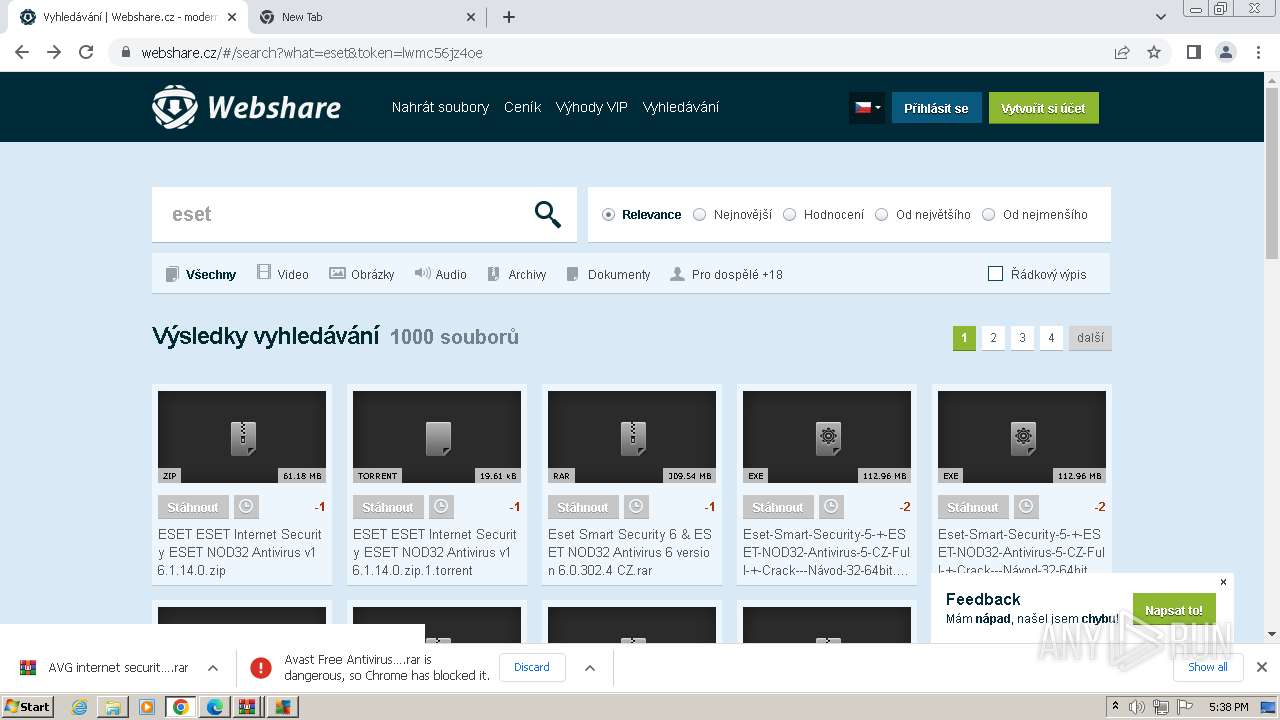Expand AVG internet security download options
Screen dimensions: 1280x720
tap(213, 667)
